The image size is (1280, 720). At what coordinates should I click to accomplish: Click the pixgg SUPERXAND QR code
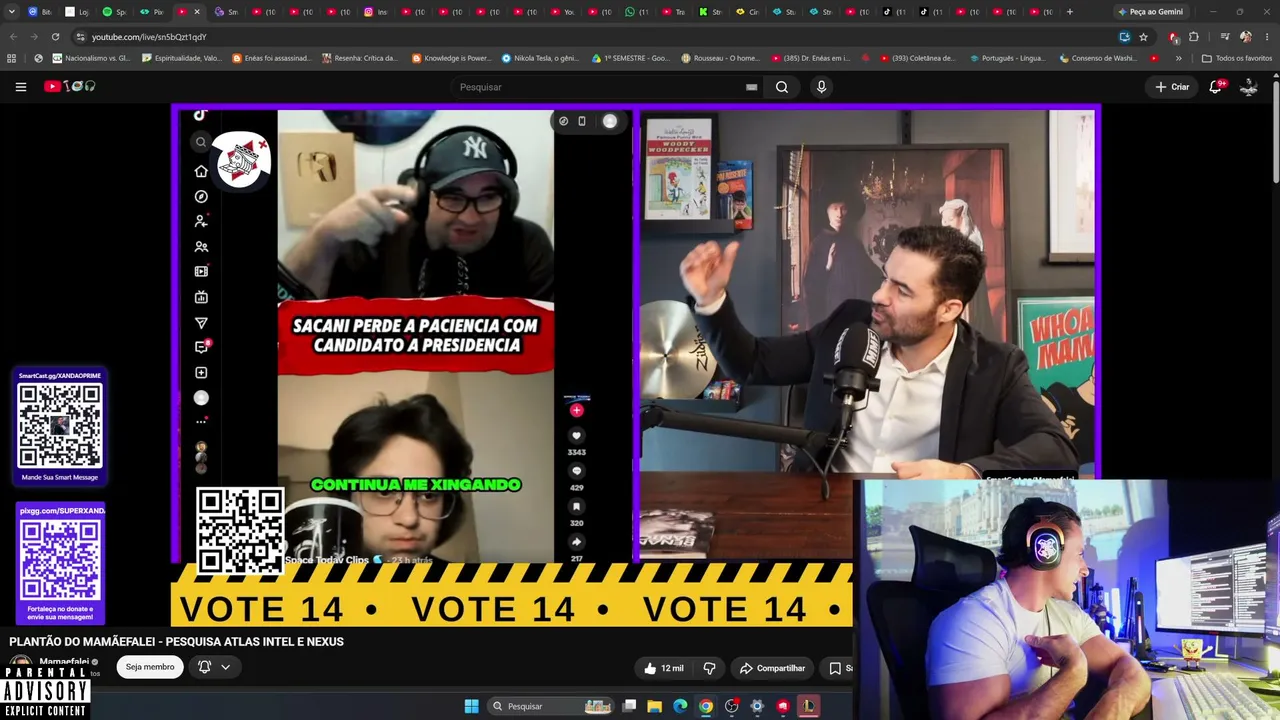(x=60, y=560)
